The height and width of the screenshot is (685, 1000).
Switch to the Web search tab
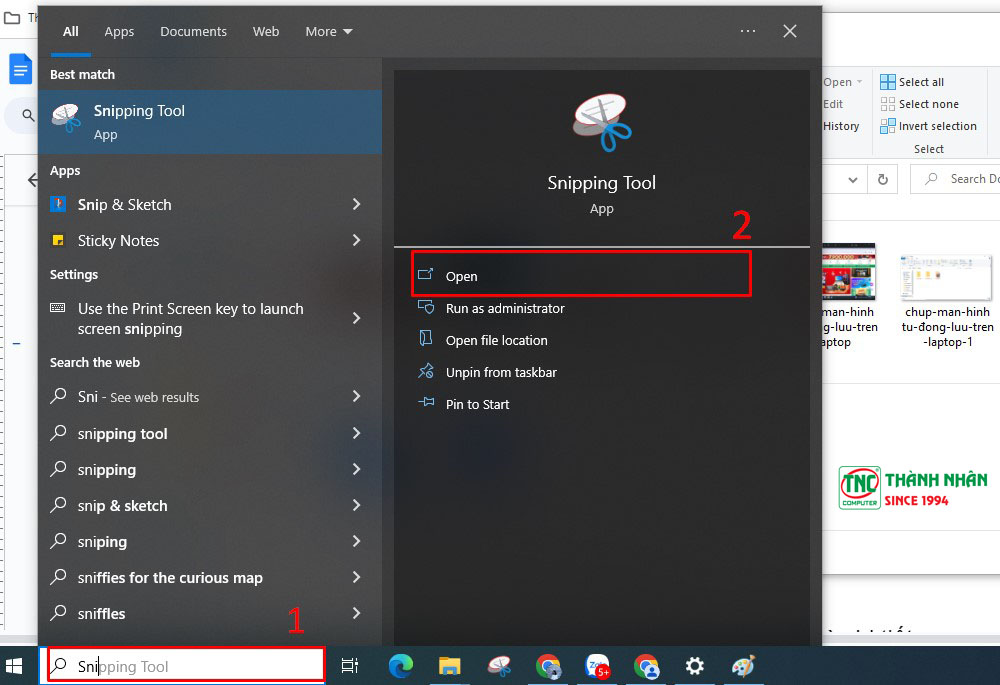pyautogui.click(x=266, y=31)
